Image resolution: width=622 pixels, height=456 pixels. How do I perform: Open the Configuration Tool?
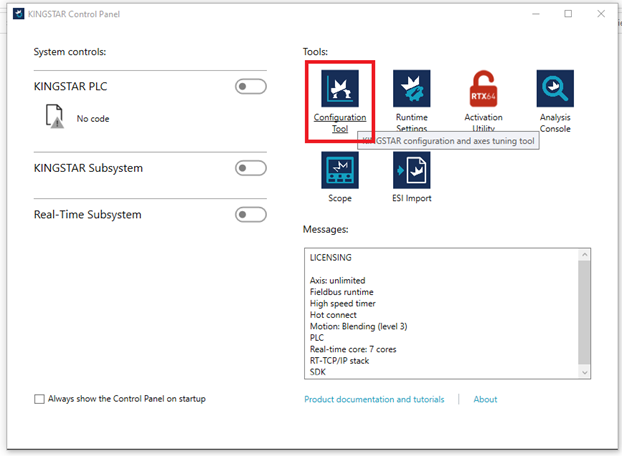[x=340, y=89]
